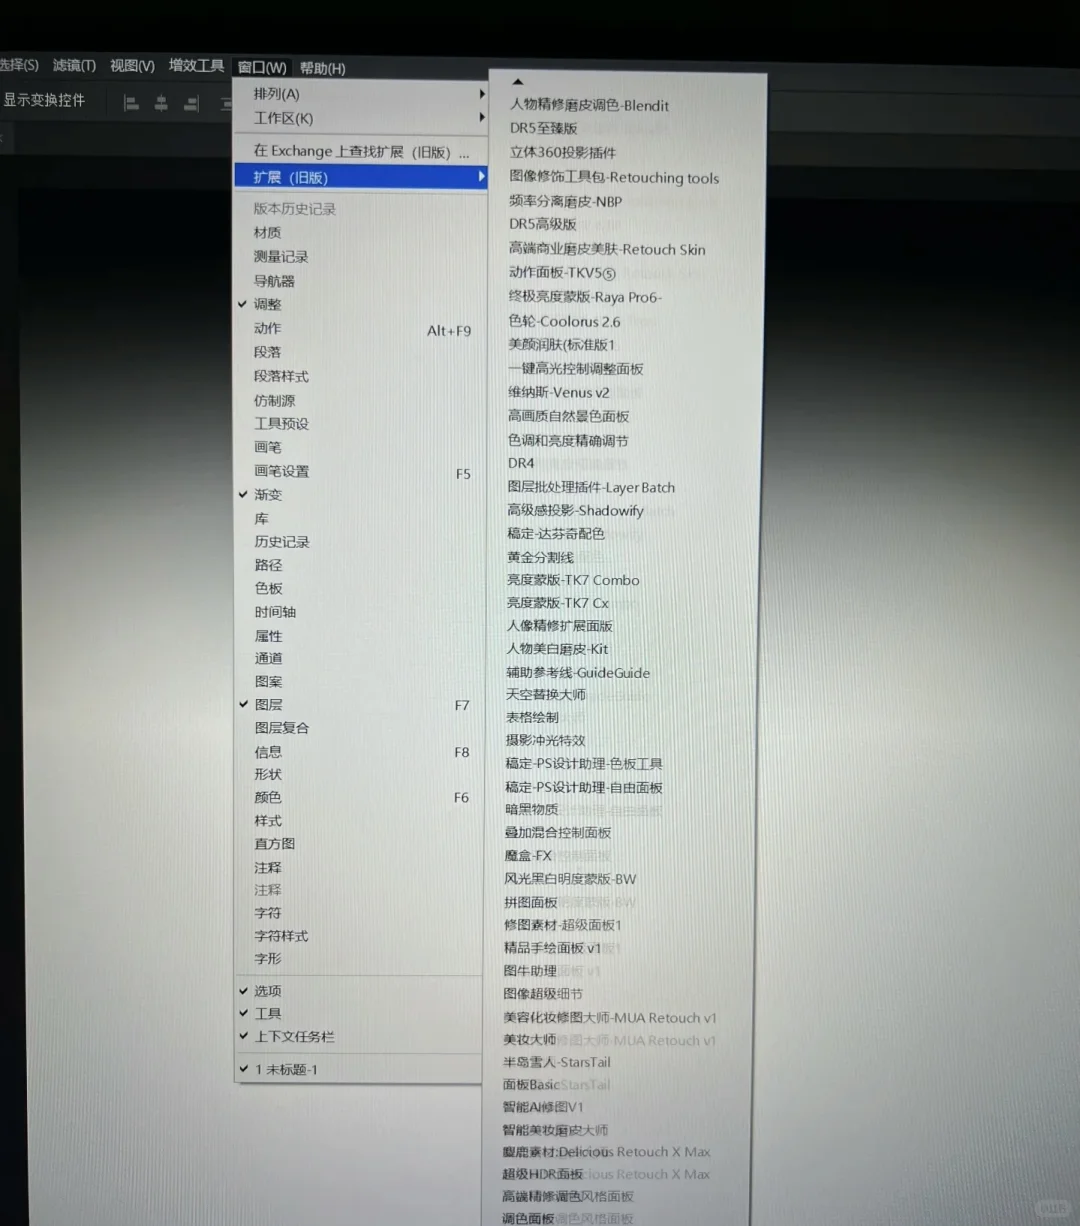Toggle the 显示变换控件 option
The height and width of the screenshot is (1226, 1080).
pos(46,101)
